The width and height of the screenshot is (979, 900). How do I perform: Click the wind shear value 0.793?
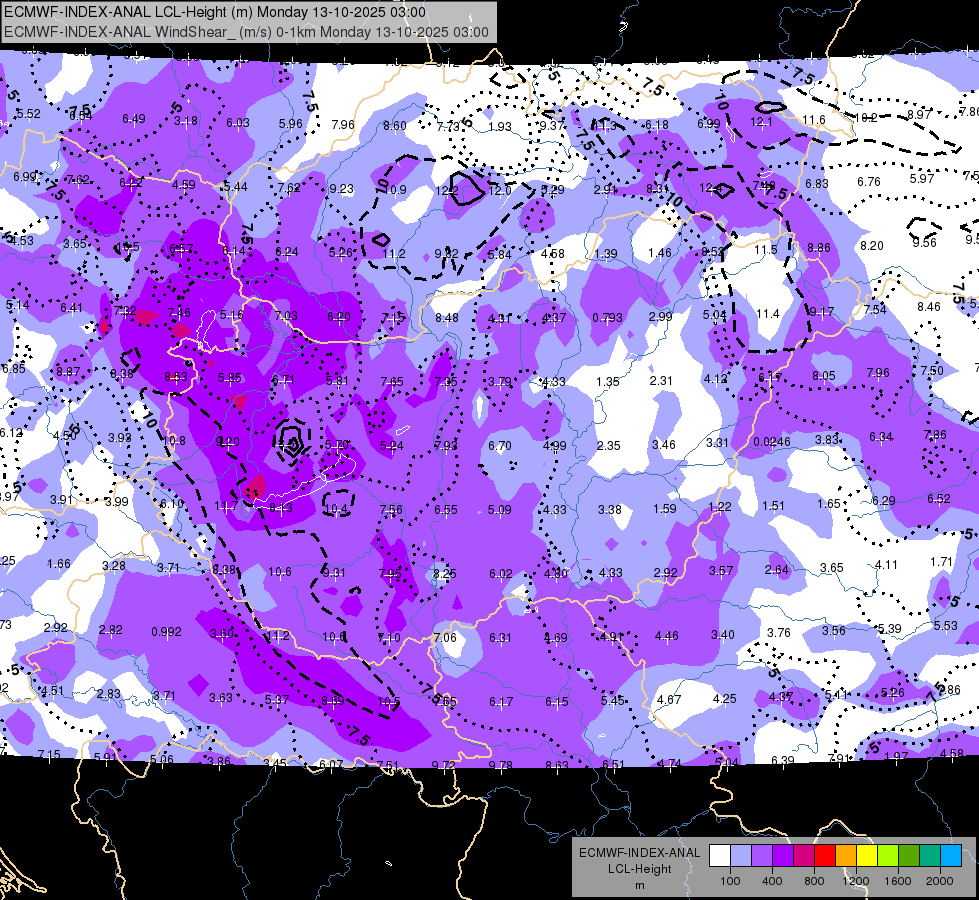(607, 317)
